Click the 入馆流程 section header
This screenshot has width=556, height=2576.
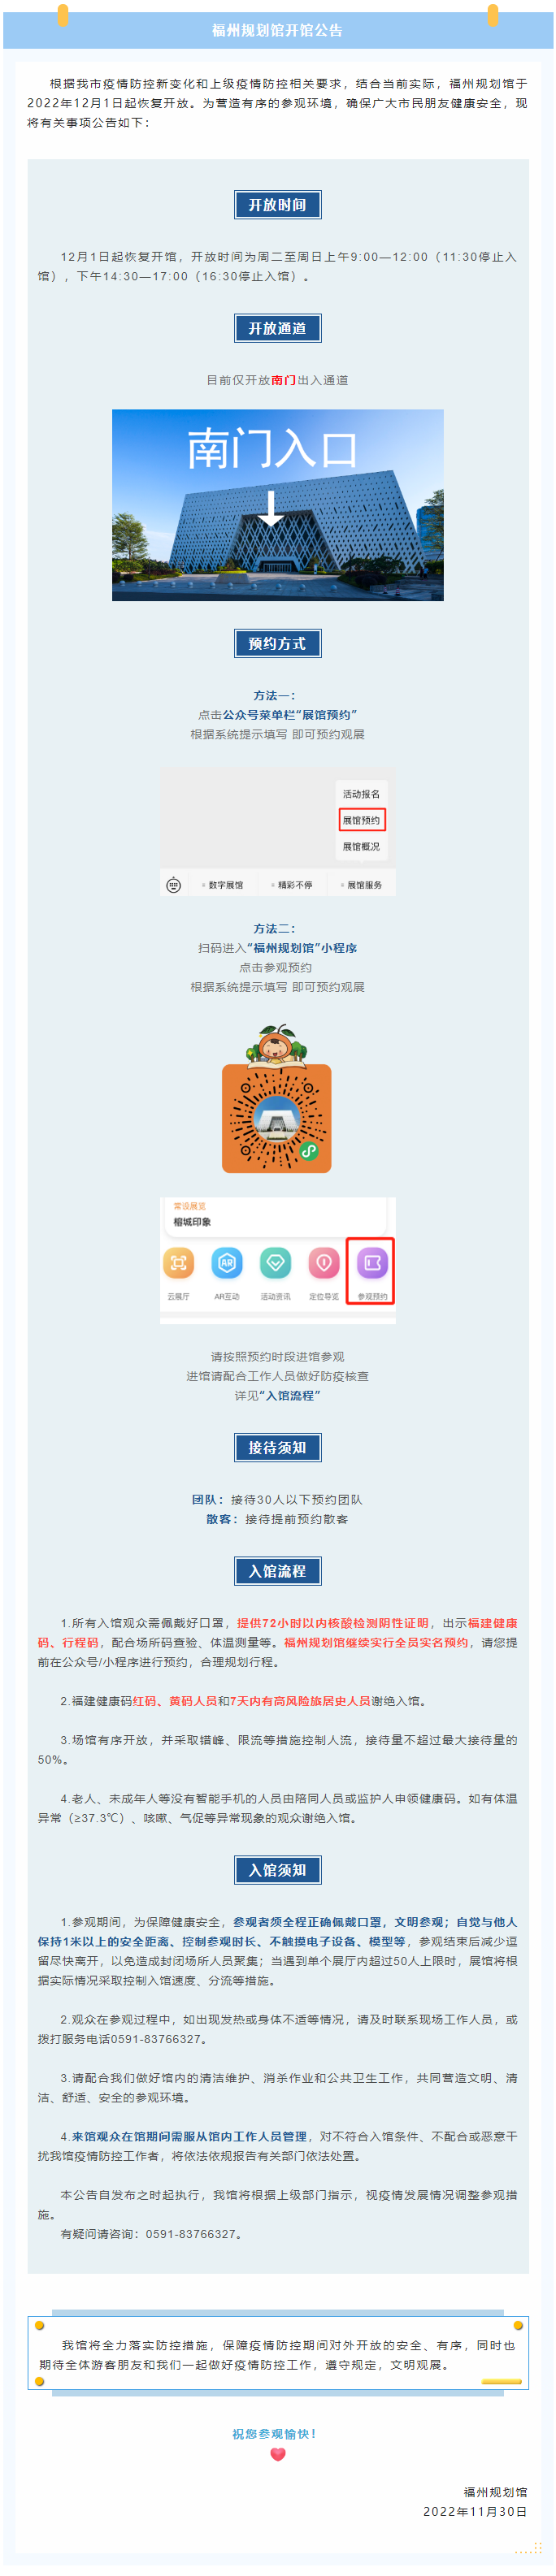point(278,1571)
